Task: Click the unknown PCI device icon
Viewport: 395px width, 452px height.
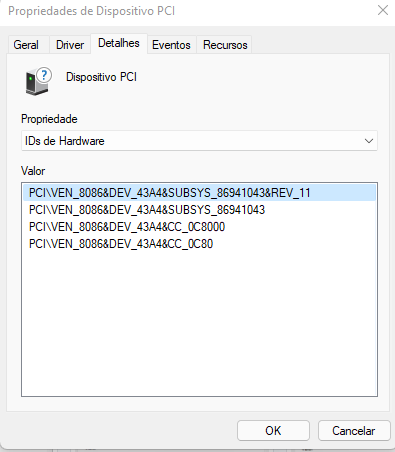Action: 38,81
